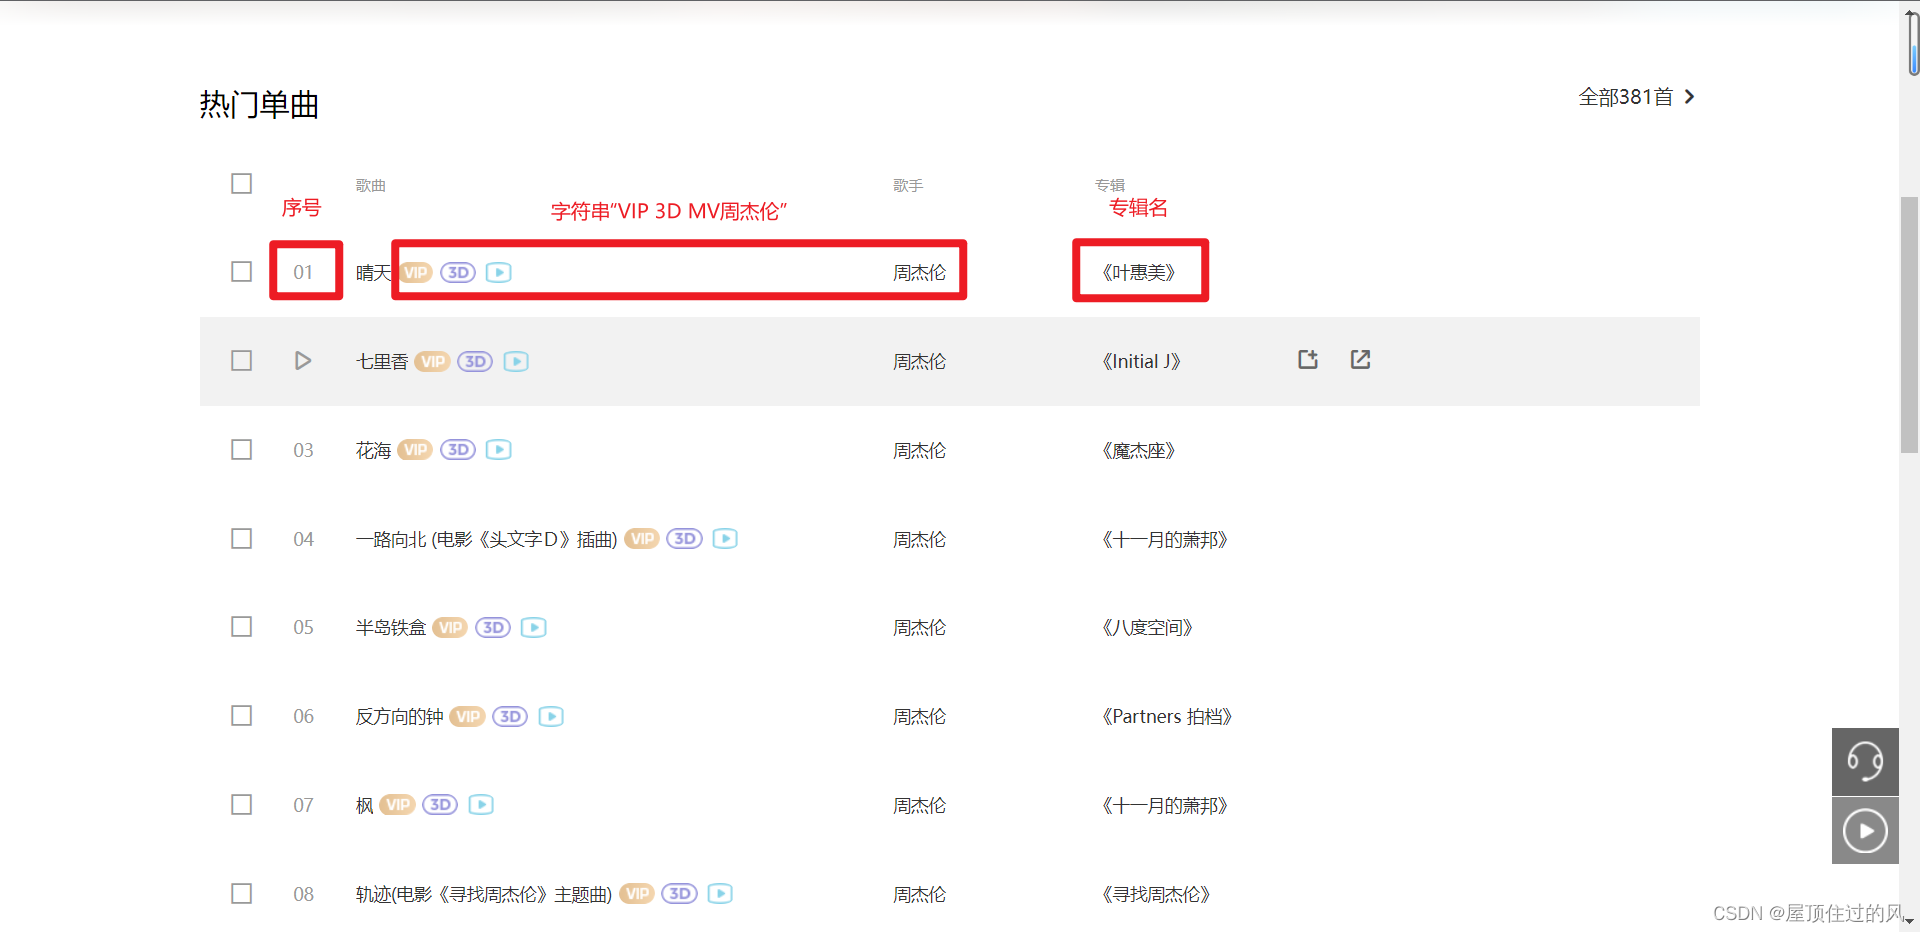This screenshot has width=1920, height=932.
Task: Click the VIP badge on 轨迹 row
Action: click(637, 894)
